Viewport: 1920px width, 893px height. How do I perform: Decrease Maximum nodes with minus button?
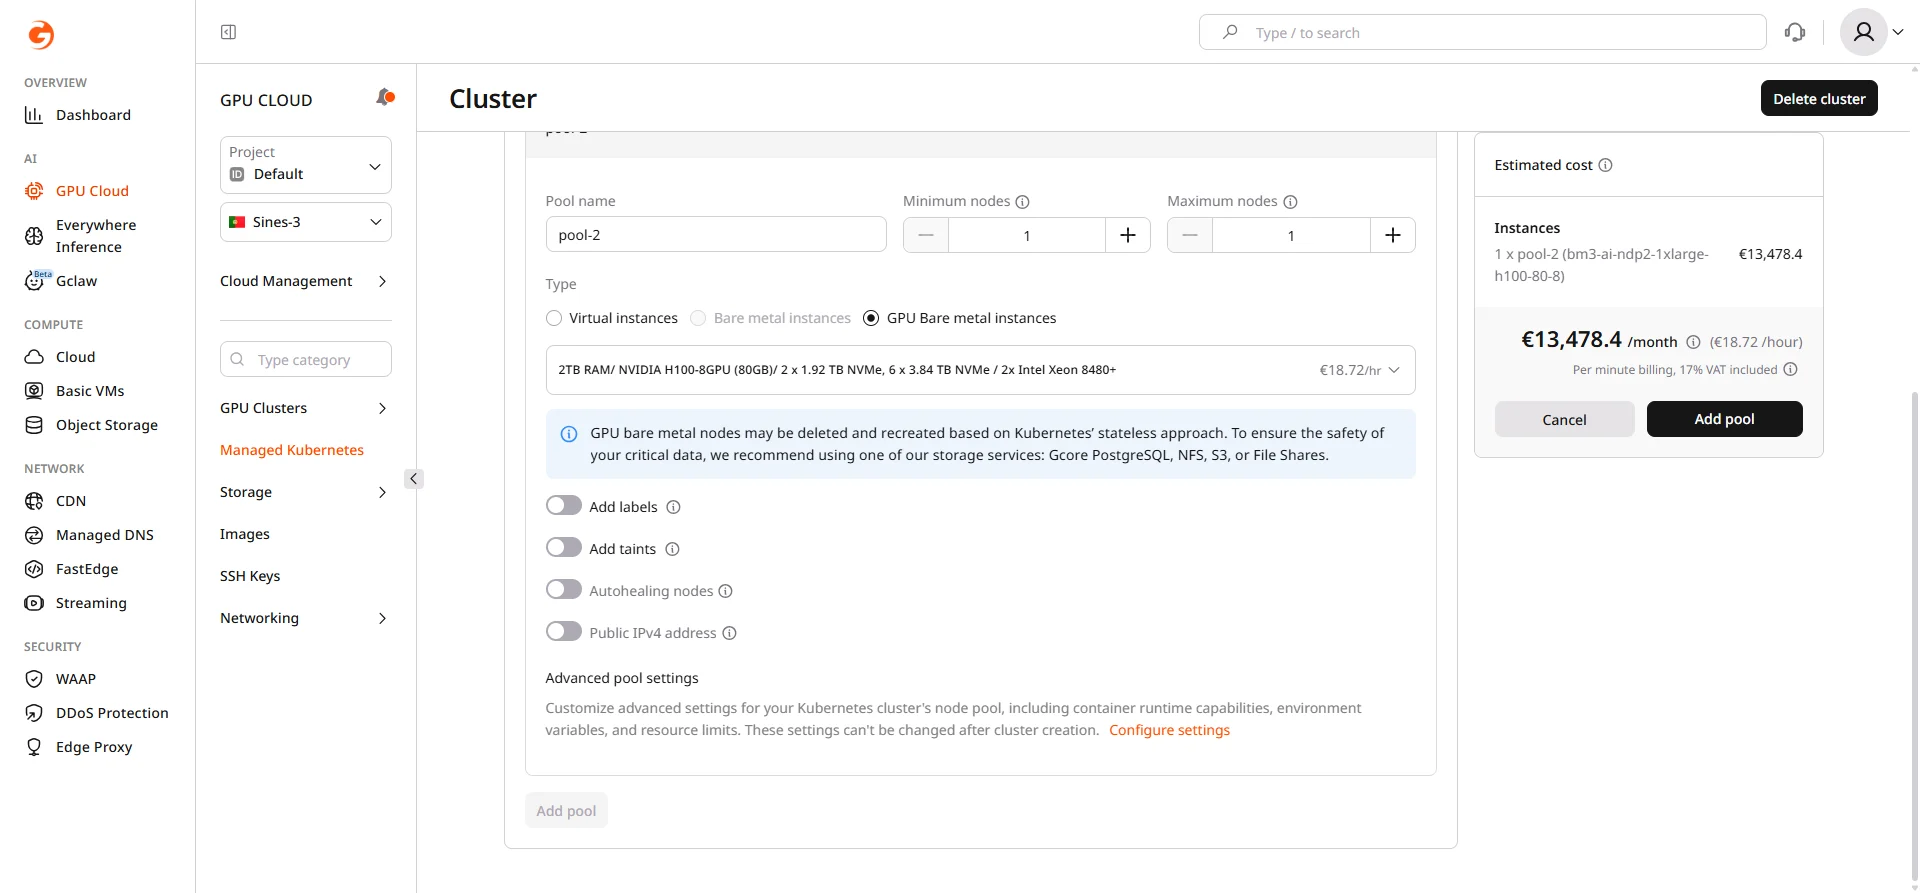pyautogui.click(x=1190, y=235)
